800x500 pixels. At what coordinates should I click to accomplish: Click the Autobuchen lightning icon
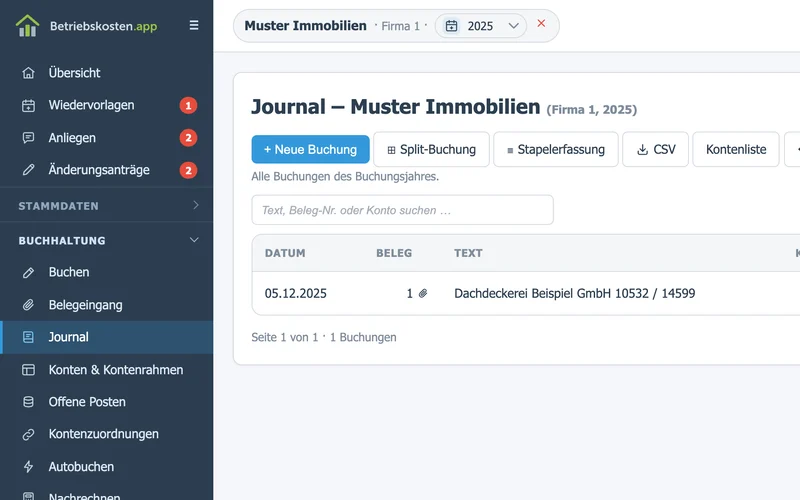[x=29, y=467]
